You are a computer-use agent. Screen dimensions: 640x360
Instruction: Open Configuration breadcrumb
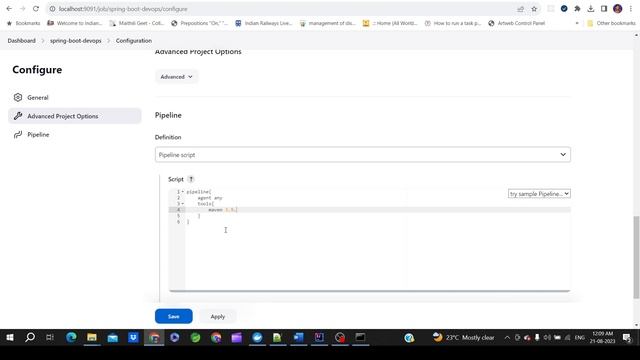pos(134,41)
